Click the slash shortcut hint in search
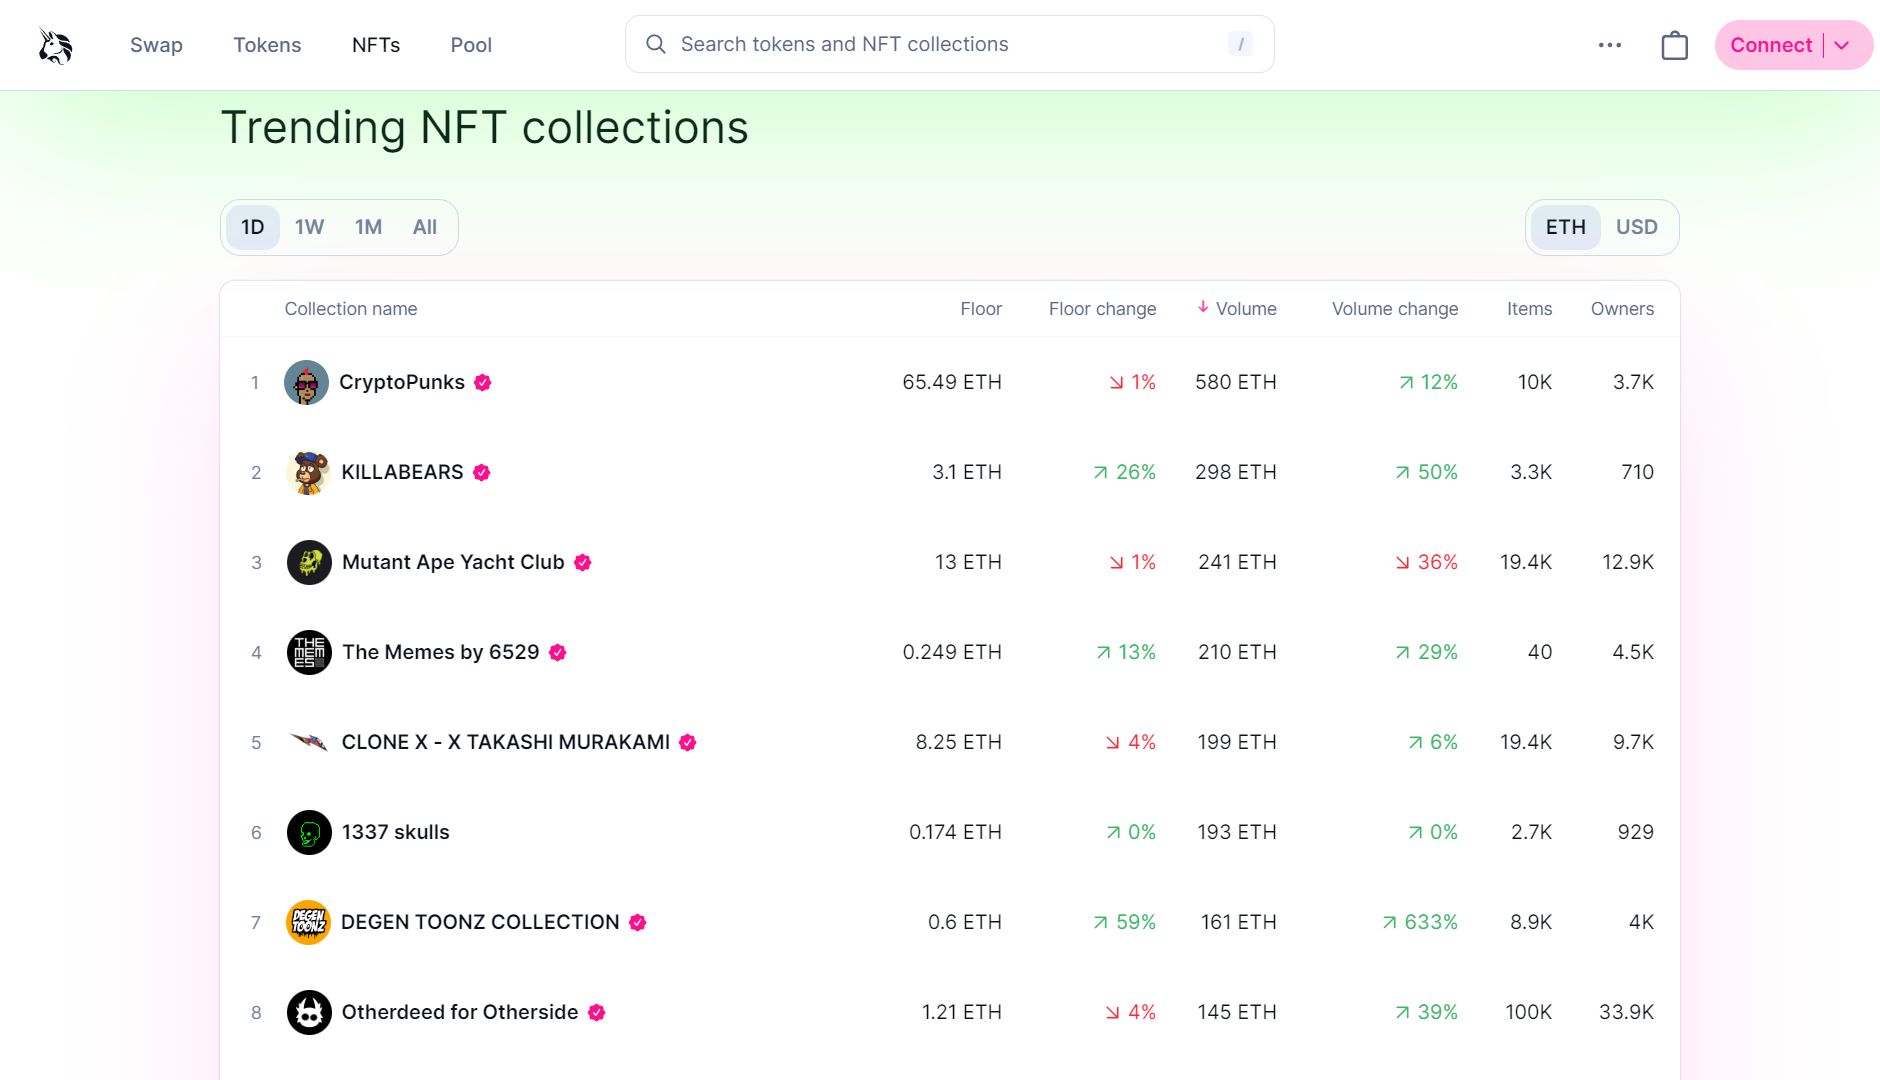Viewport: 1880px width, 1080px height. coord(1240,44)
